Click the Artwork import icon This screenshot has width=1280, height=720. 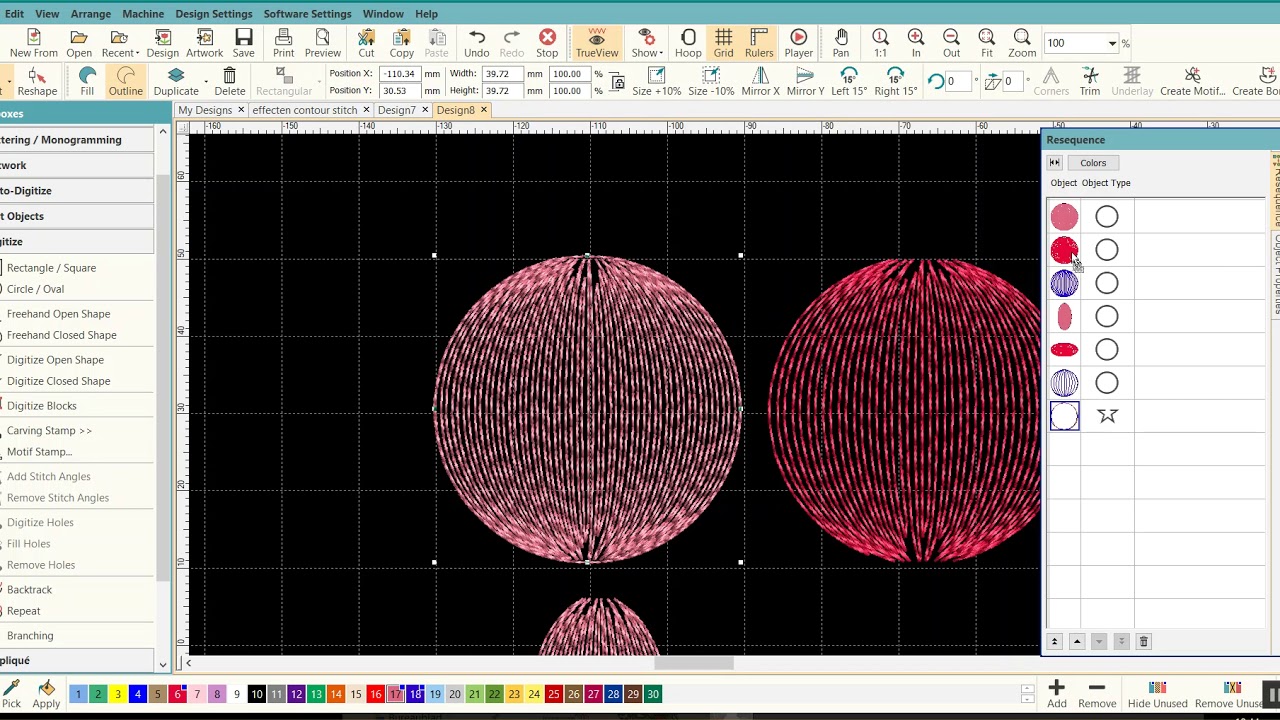pos(204,43)
